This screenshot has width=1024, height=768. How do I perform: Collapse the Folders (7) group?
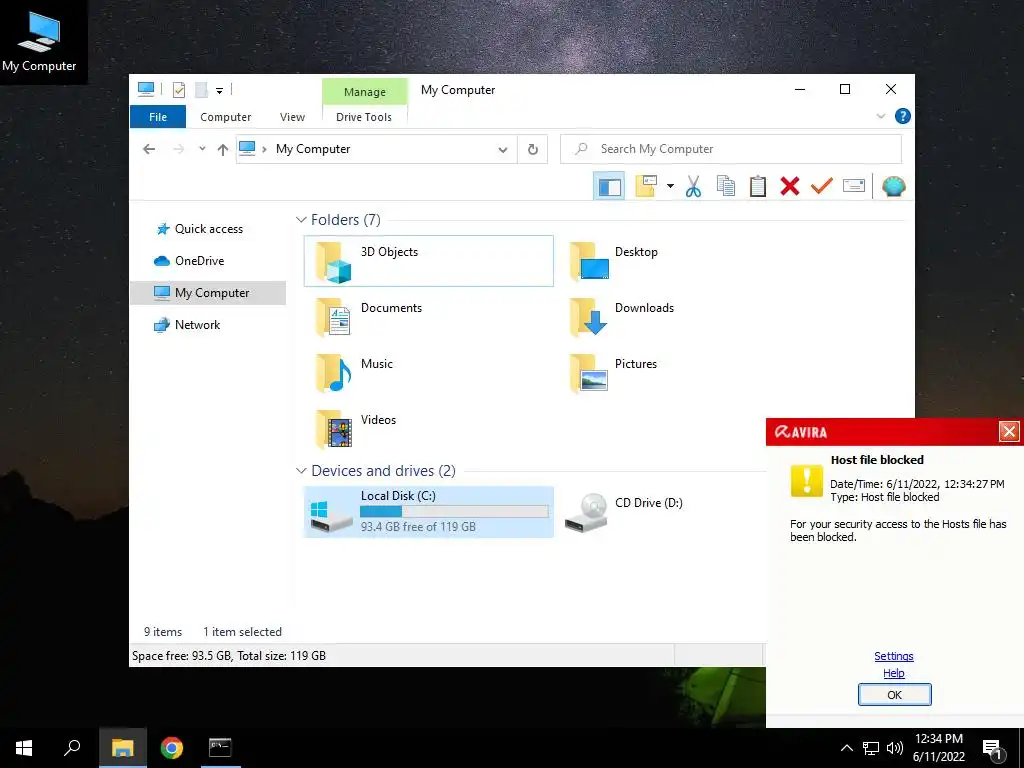301,220
